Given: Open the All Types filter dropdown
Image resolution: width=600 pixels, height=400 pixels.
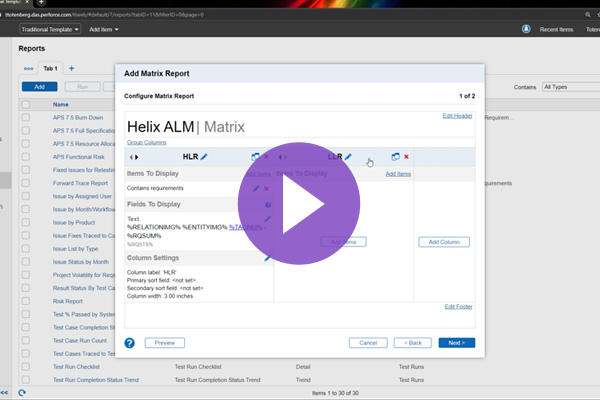Looking at the screenshot, I should tap(571, 87).
